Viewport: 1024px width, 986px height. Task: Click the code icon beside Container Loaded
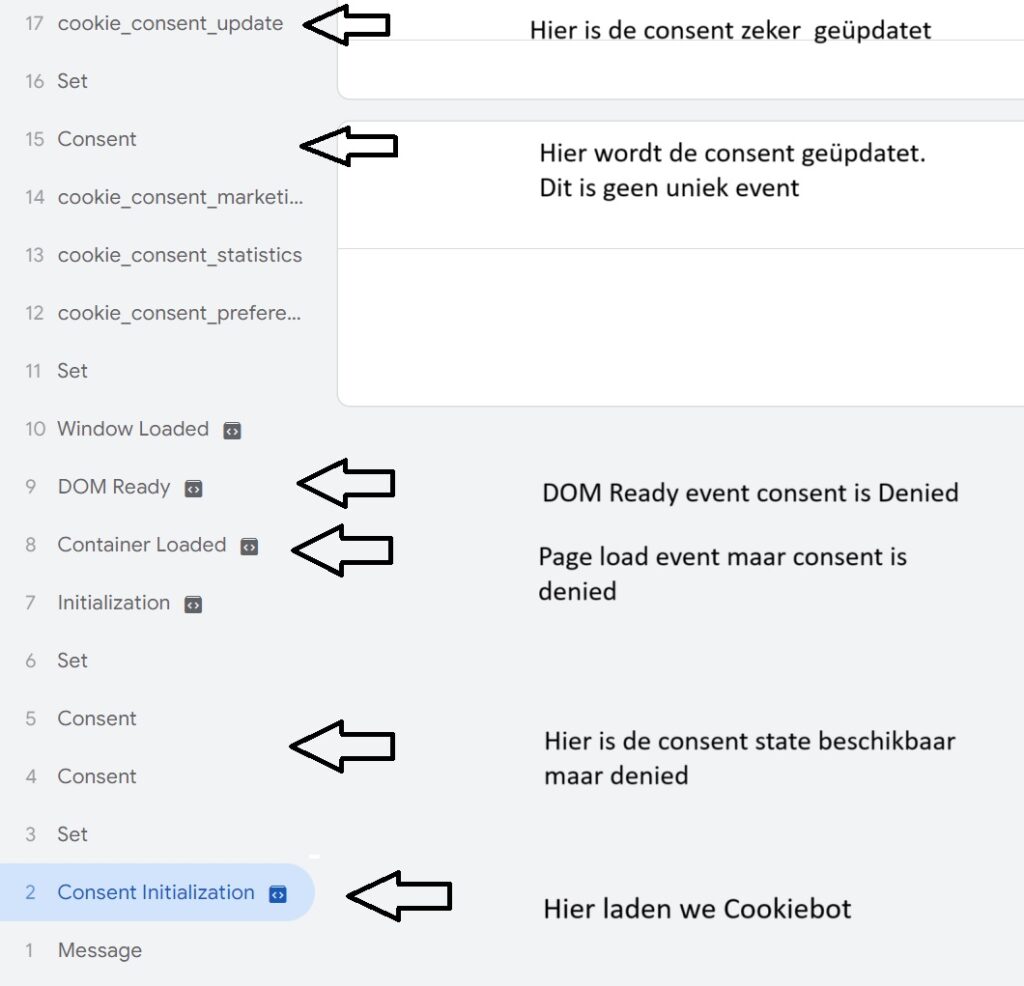click(x=250, y=547)
